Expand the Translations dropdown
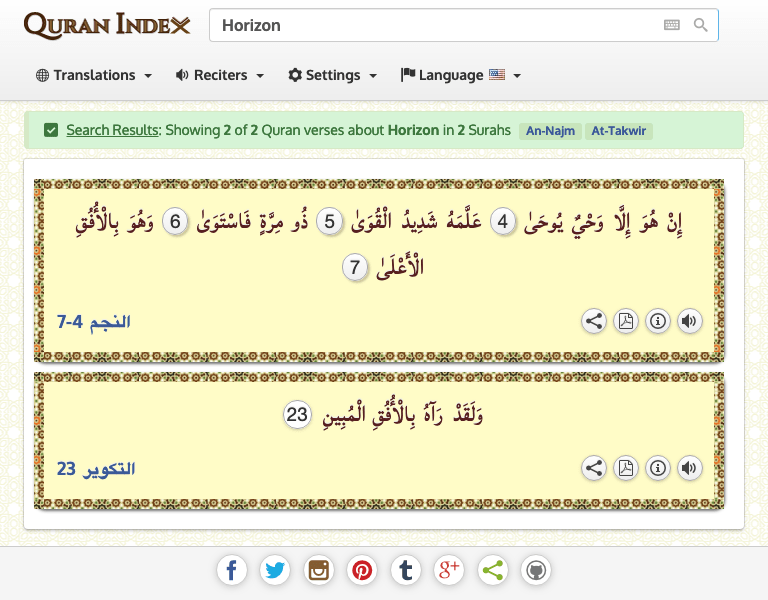768x600 pixels. pyautogui.click(x=94, y=75)
